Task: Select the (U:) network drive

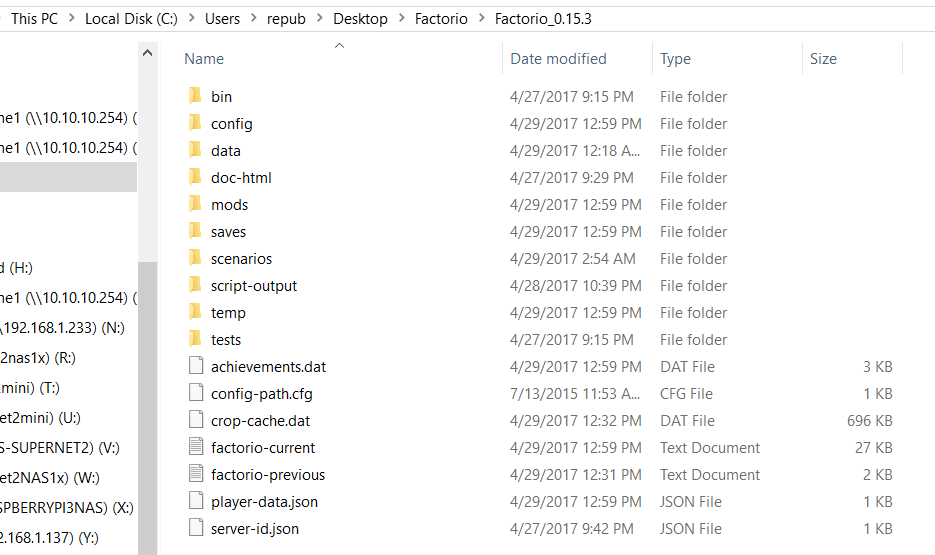Action: [x=41, y=418]
